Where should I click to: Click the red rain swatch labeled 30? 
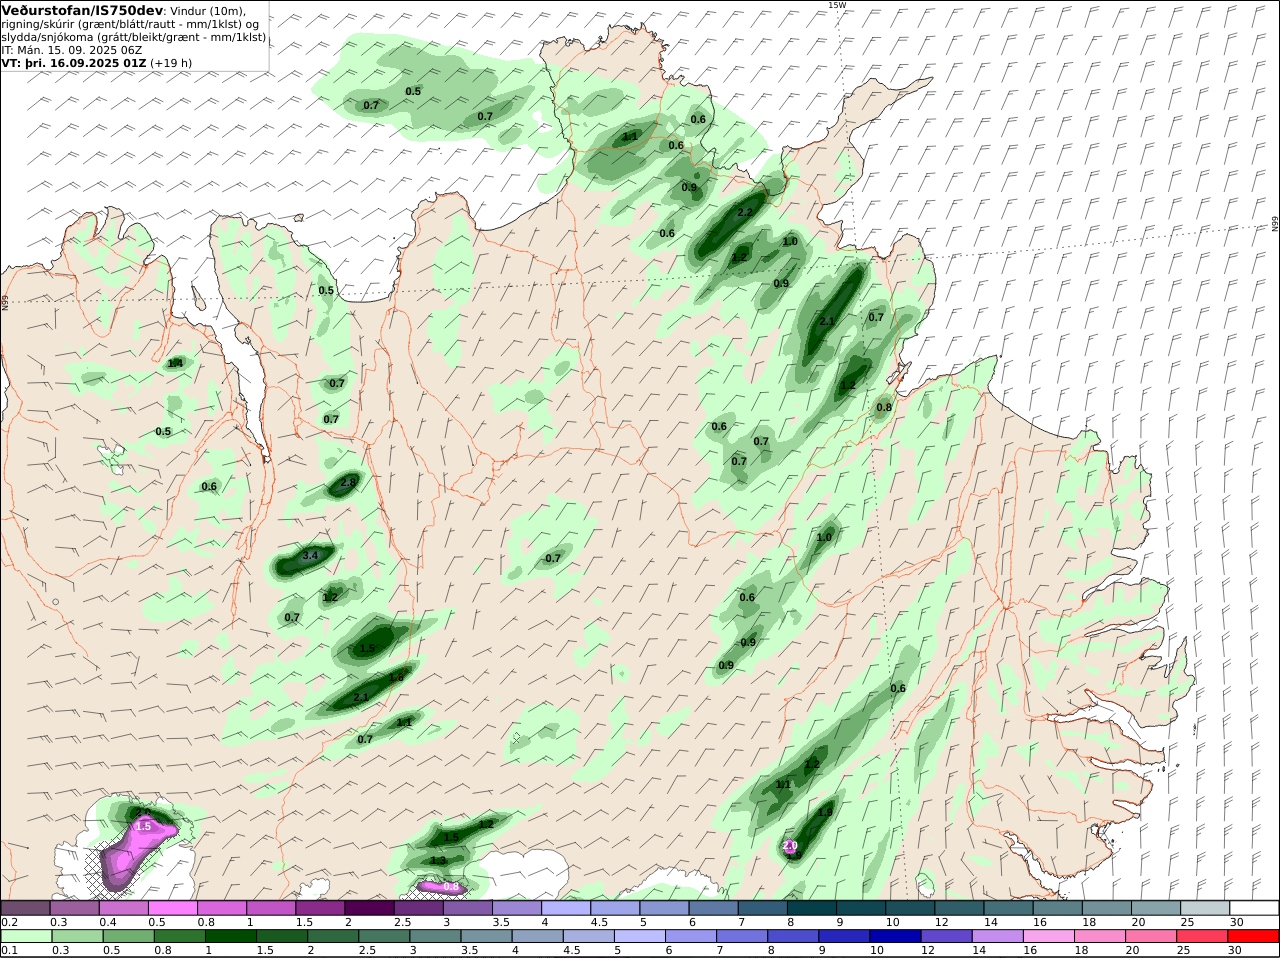1254,936
